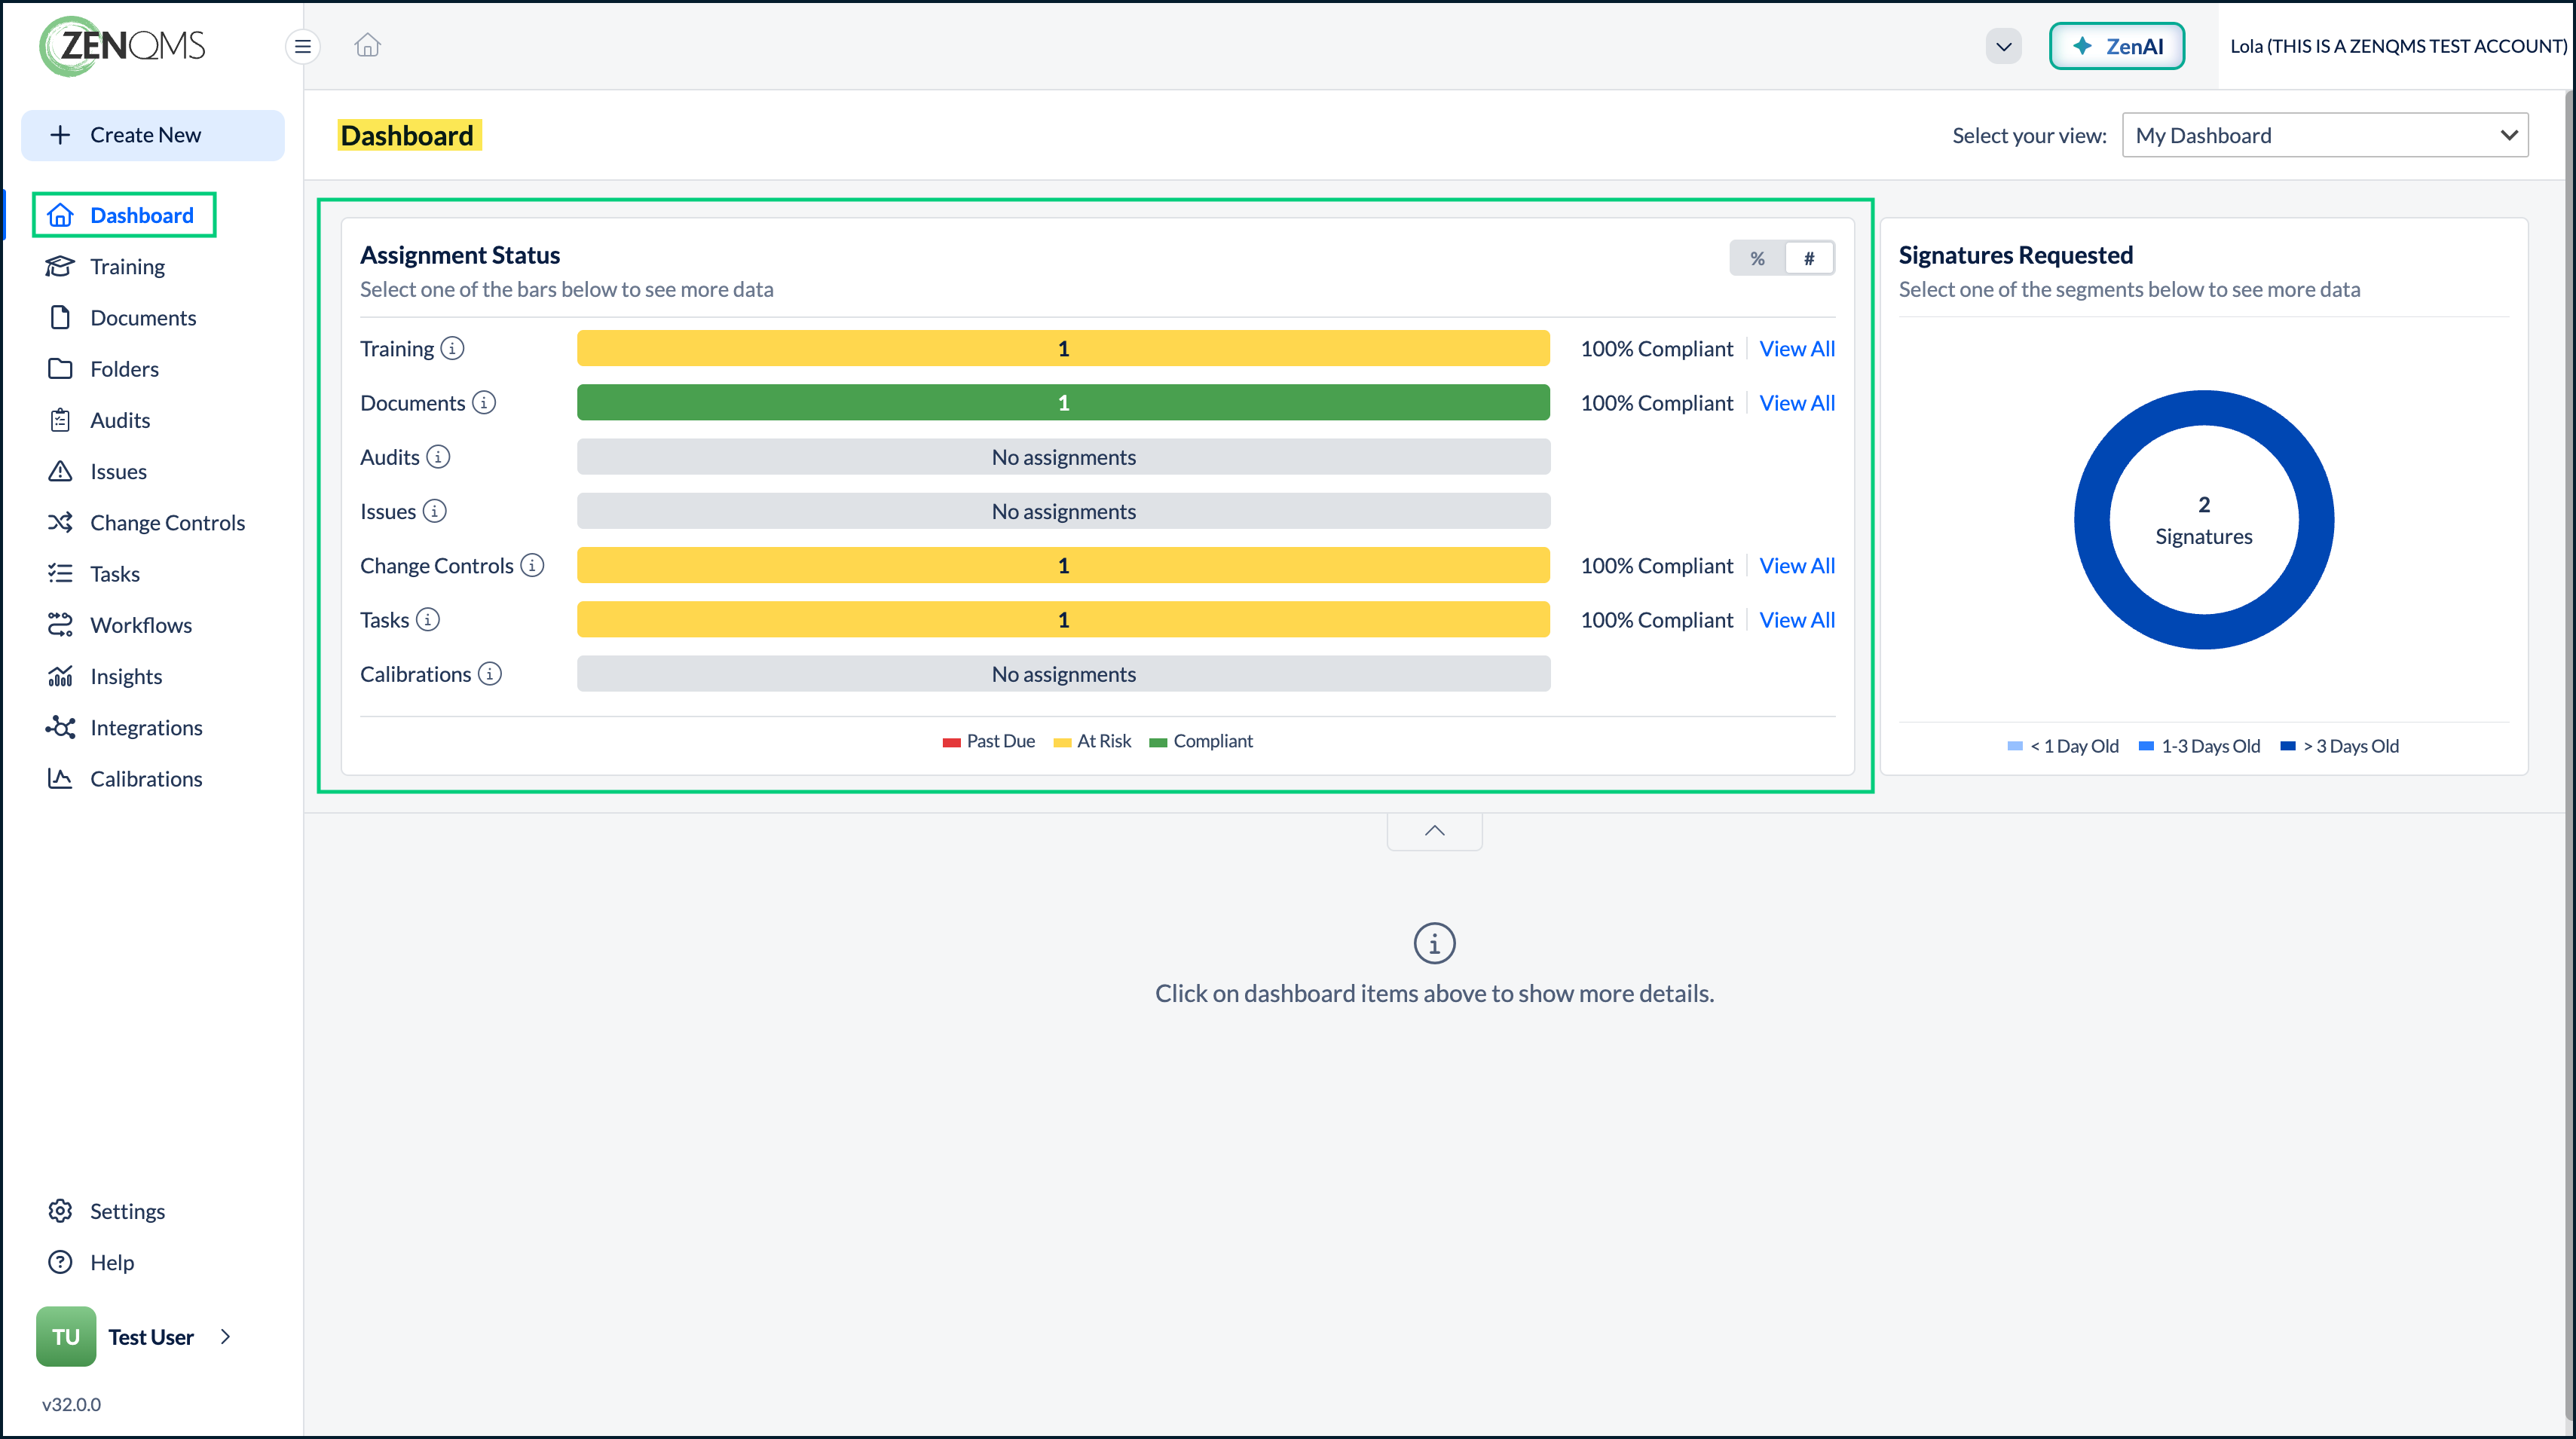Open info tooltip next to Issues row
The height and width of the screenshot is (1439, 2576).
coord(434,511)
